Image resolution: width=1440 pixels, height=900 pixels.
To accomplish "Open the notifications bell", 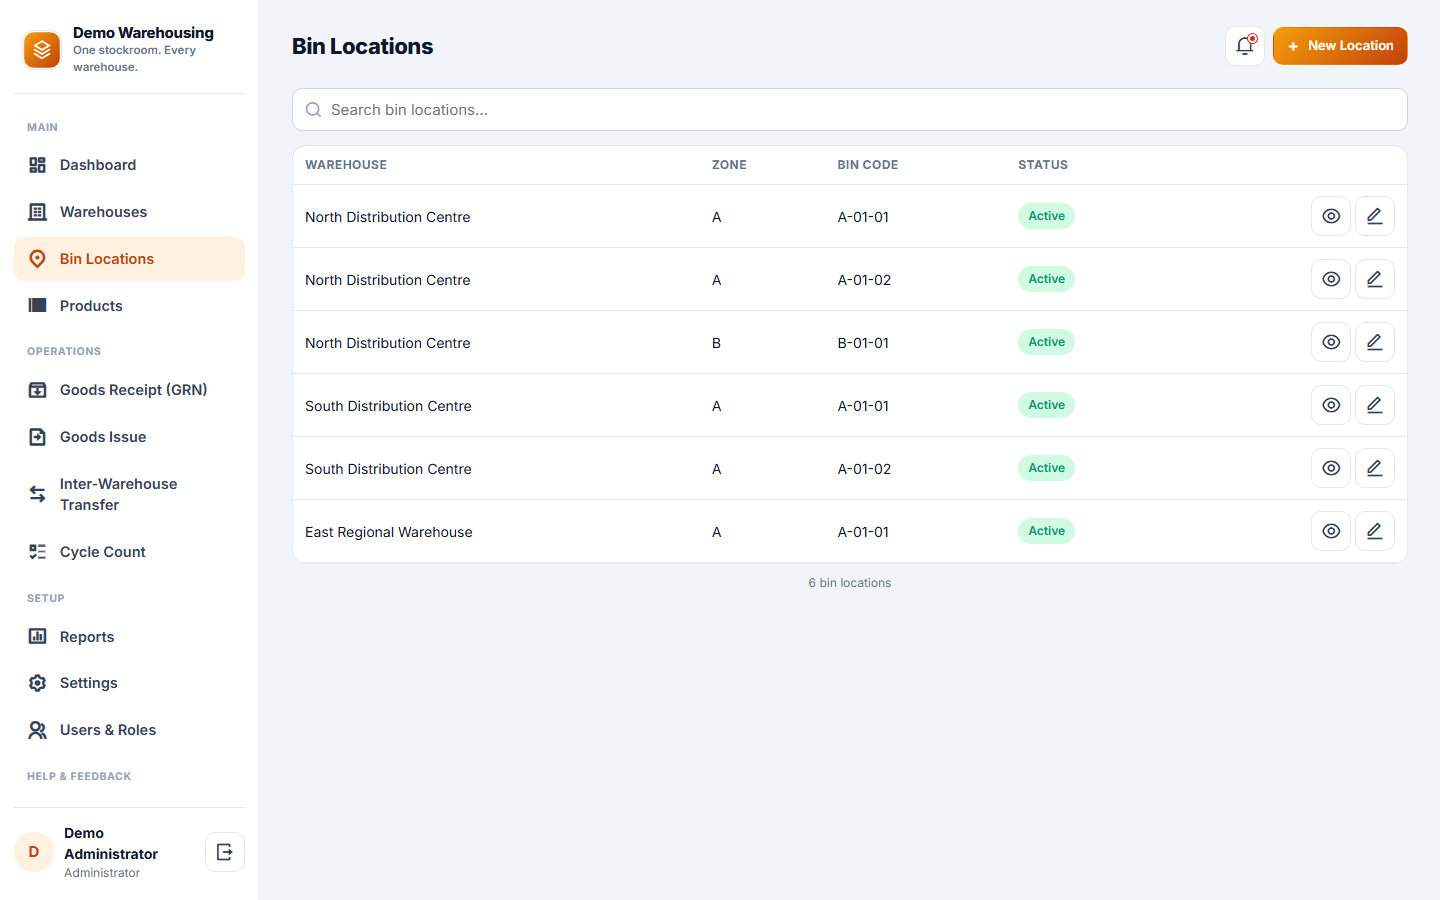I will (1245, 46).
